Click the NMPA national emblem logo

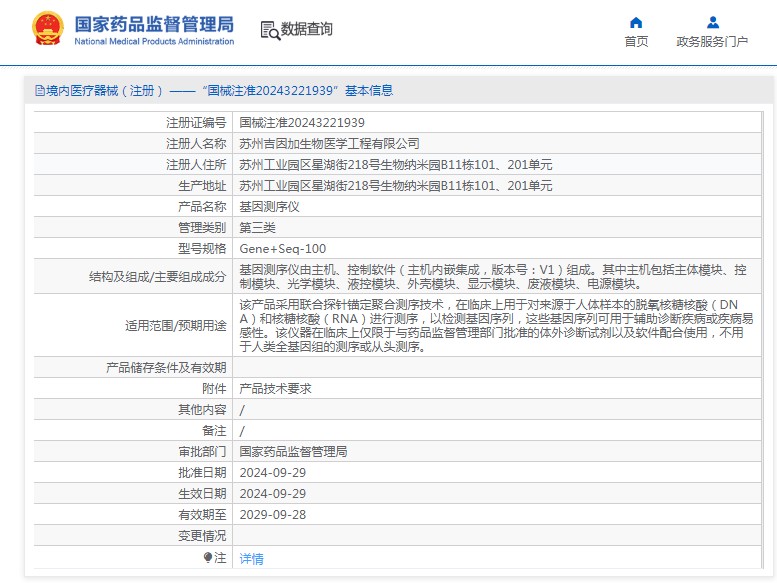click(48, 29)
